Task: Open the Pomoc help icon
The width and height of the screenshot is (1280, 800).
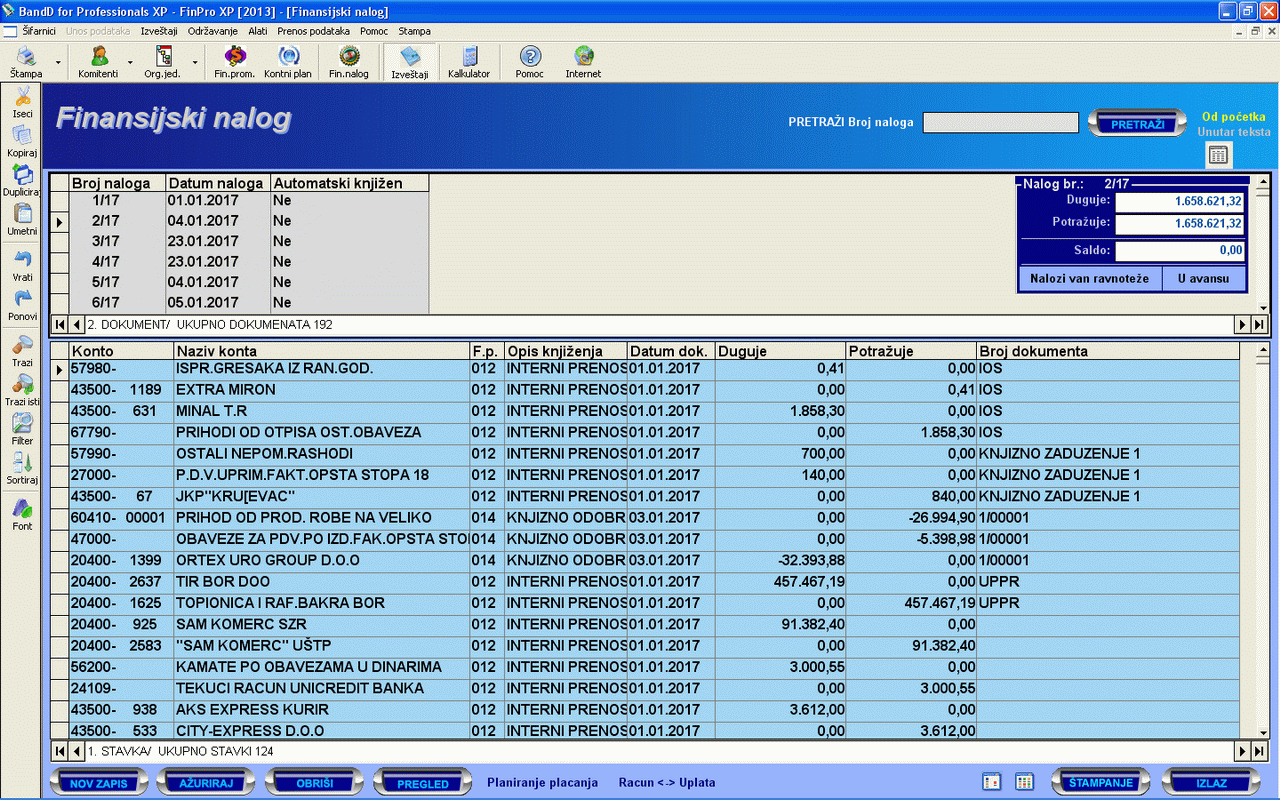Action: (x=530, y=62)
